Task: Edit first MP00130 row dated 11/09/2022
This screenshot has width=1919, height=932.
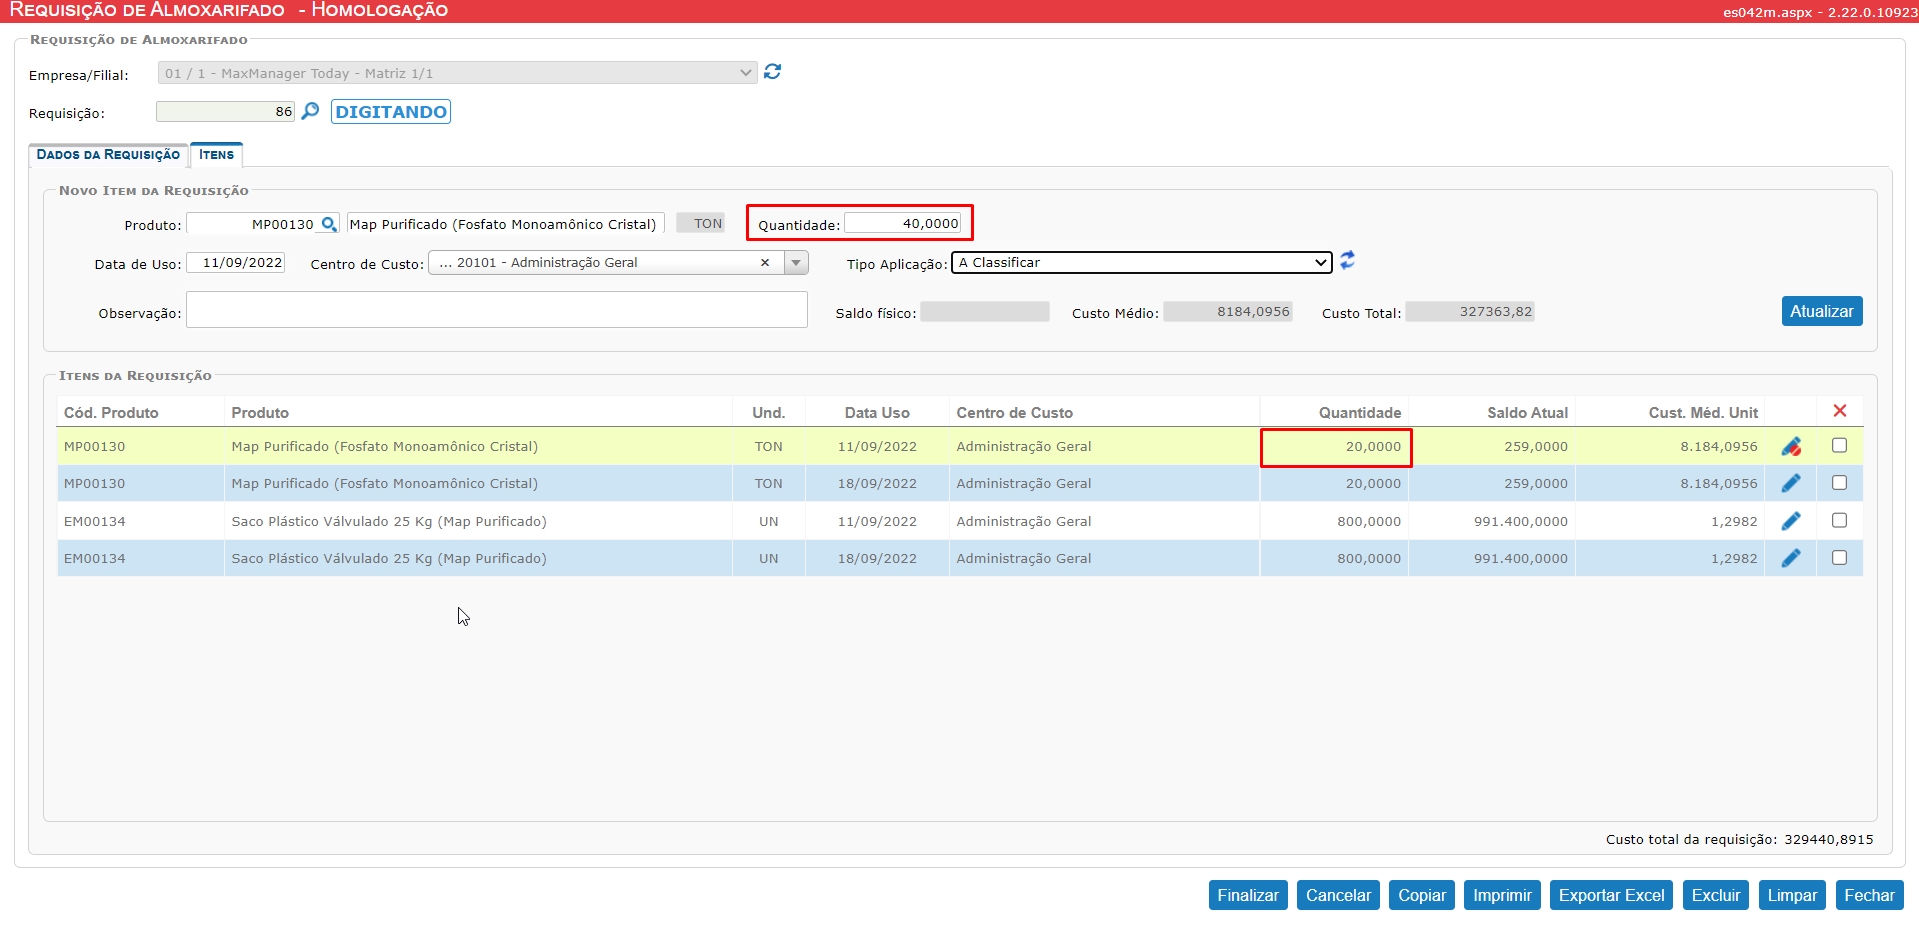Action: click(1791, 446)
